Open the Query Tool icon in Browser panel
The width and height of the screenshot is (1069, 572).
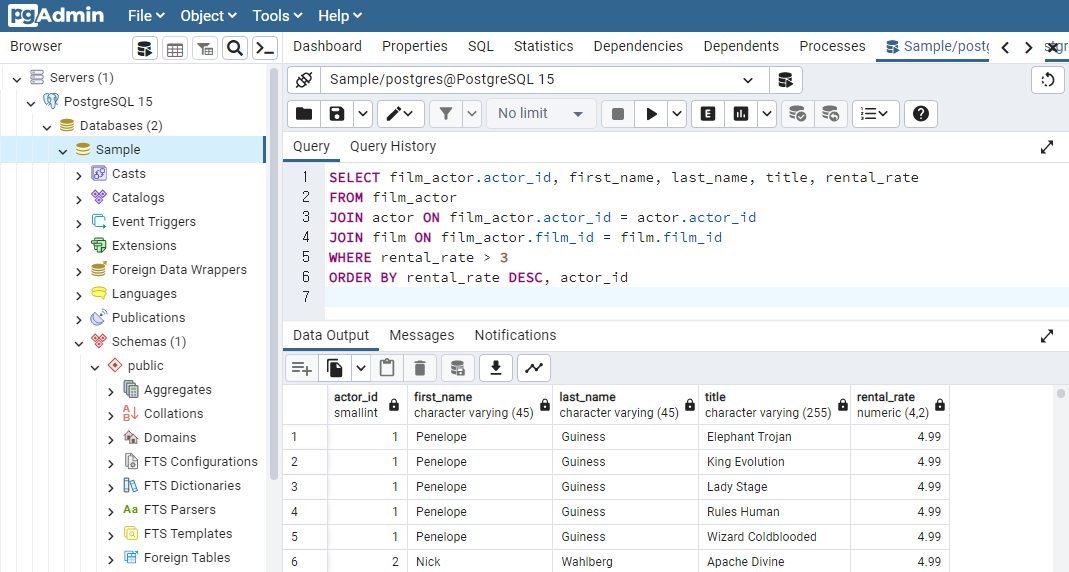click(x=145, y=48)
